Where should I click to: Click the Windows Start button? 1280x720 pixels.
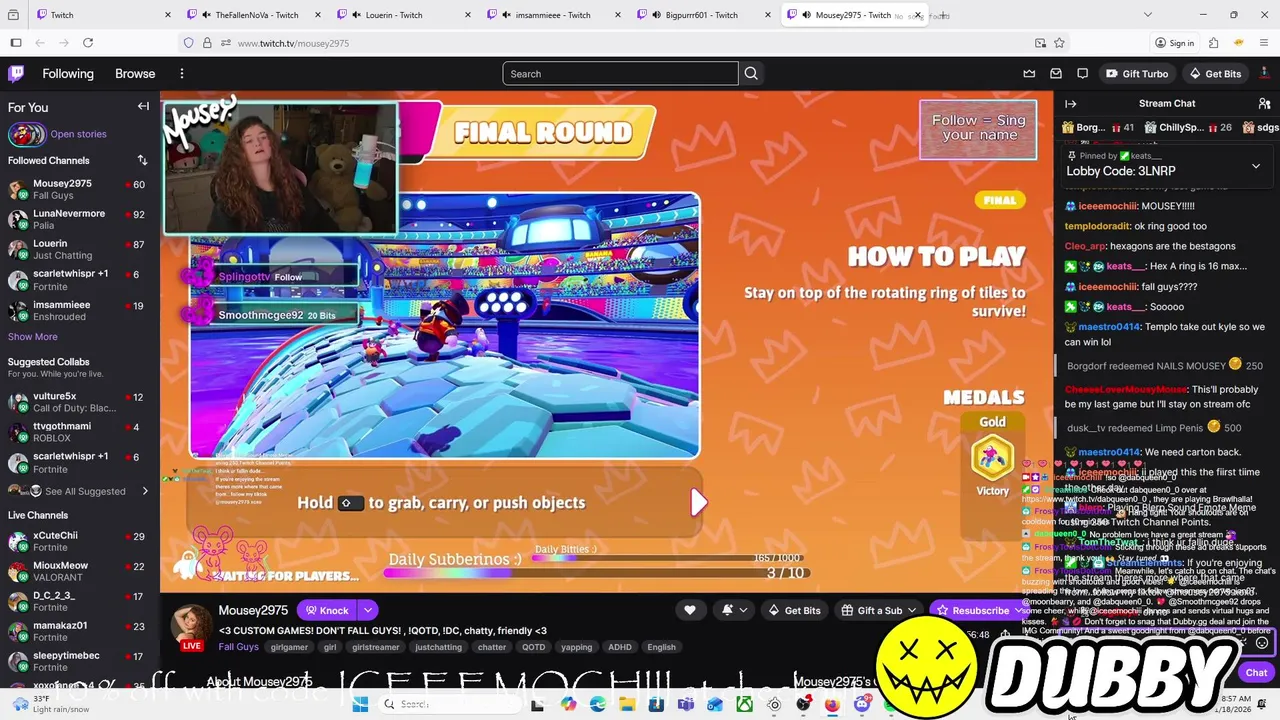point(360,704)
